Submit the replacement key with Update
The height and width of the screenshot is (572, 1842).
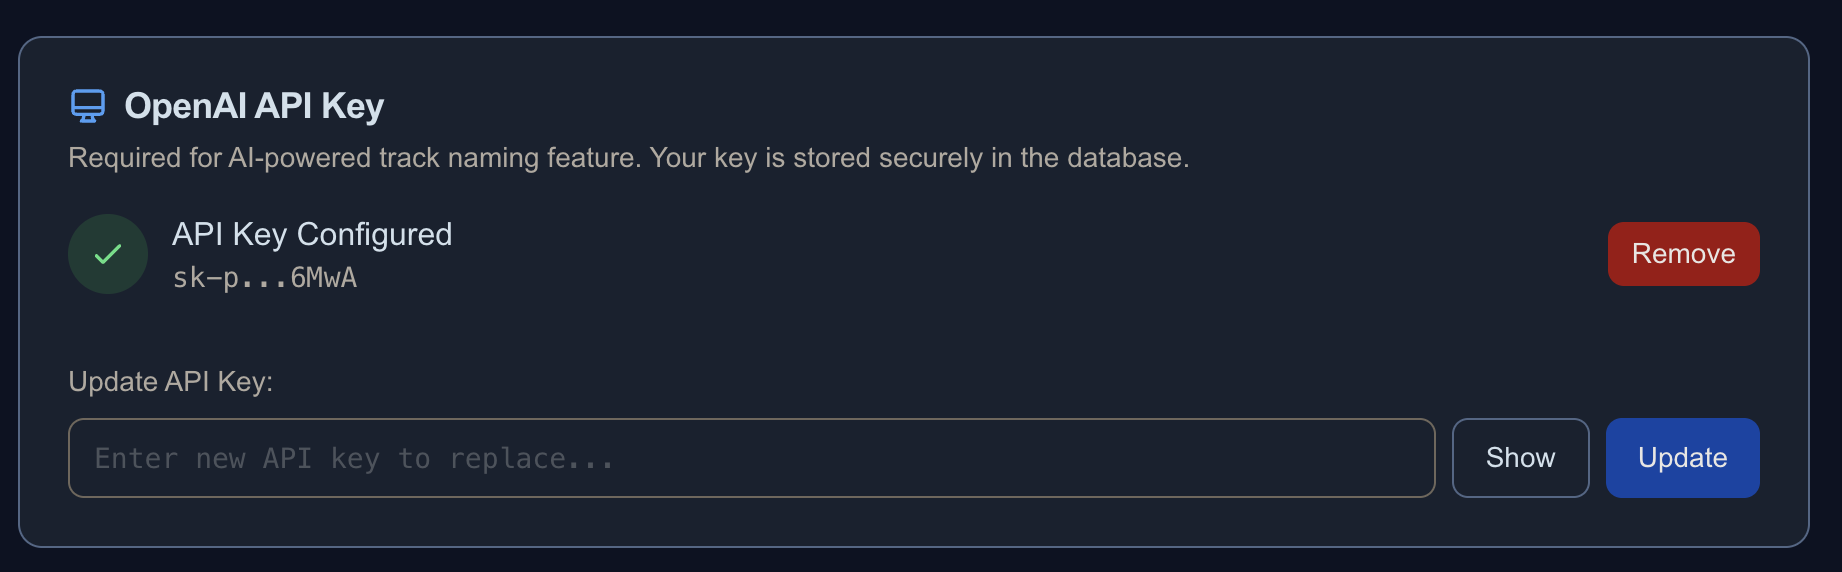[x=1682, y=458]
